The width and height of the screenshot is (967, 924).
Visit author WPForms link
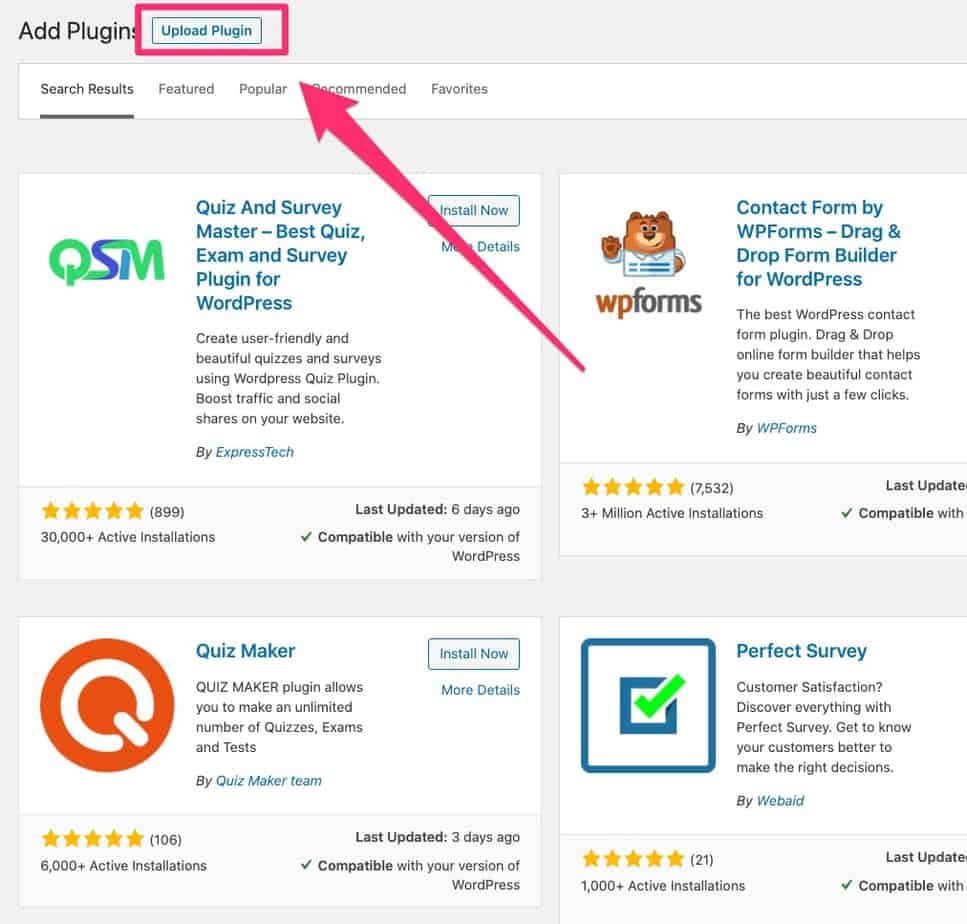click(x=786, y=428)
